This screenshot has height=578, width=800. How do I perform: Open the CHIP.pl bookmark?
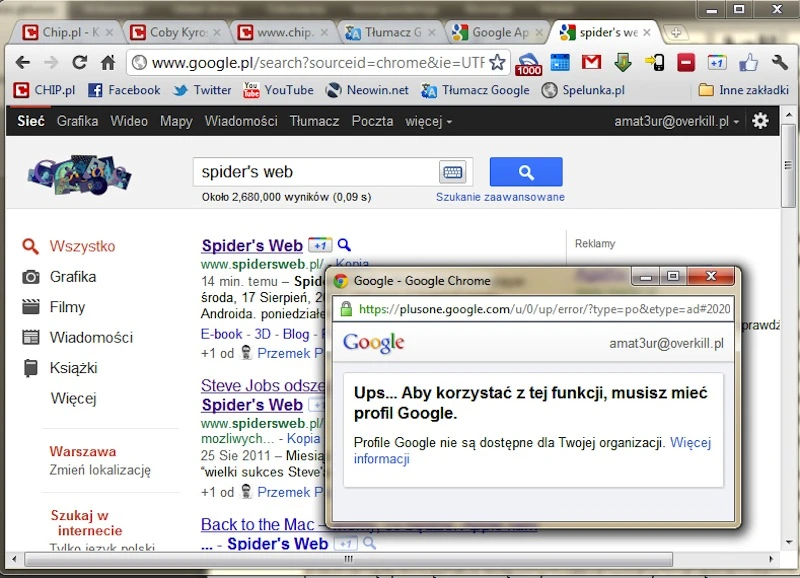[44, 90]
